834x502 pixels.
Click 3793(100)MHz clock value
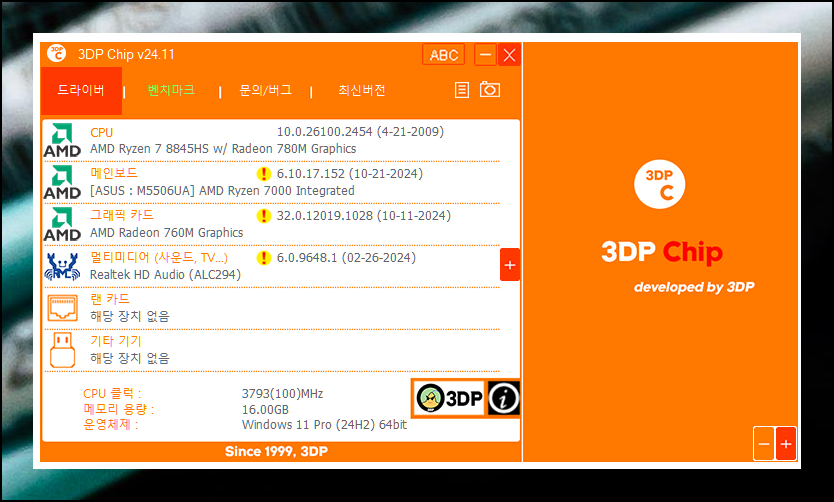(x=282, y=394)
